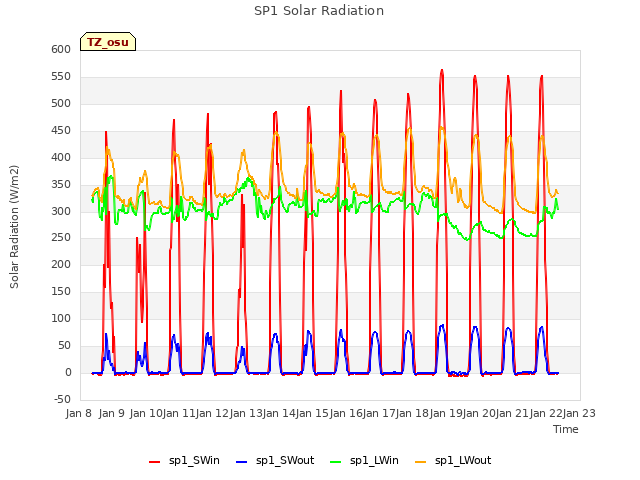640x480 pixels.
Task: Click the sp1_SWin legend label
Action: click(x=194, y=460)
